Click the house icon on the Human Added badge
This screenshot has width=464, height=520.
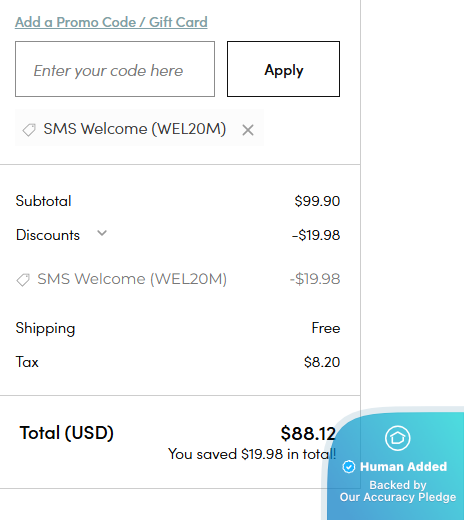(x=397, y=438)
